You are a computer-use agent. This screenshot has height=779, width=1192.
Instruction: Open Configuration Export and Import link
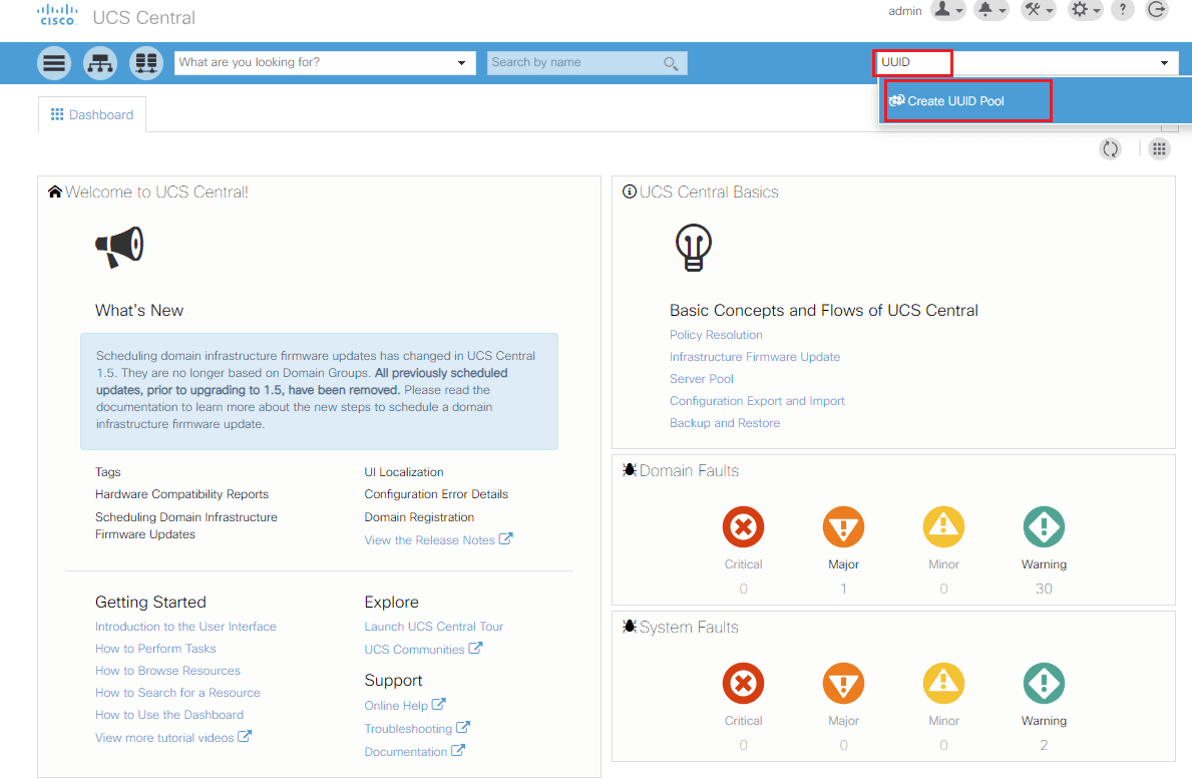(757, 401)
